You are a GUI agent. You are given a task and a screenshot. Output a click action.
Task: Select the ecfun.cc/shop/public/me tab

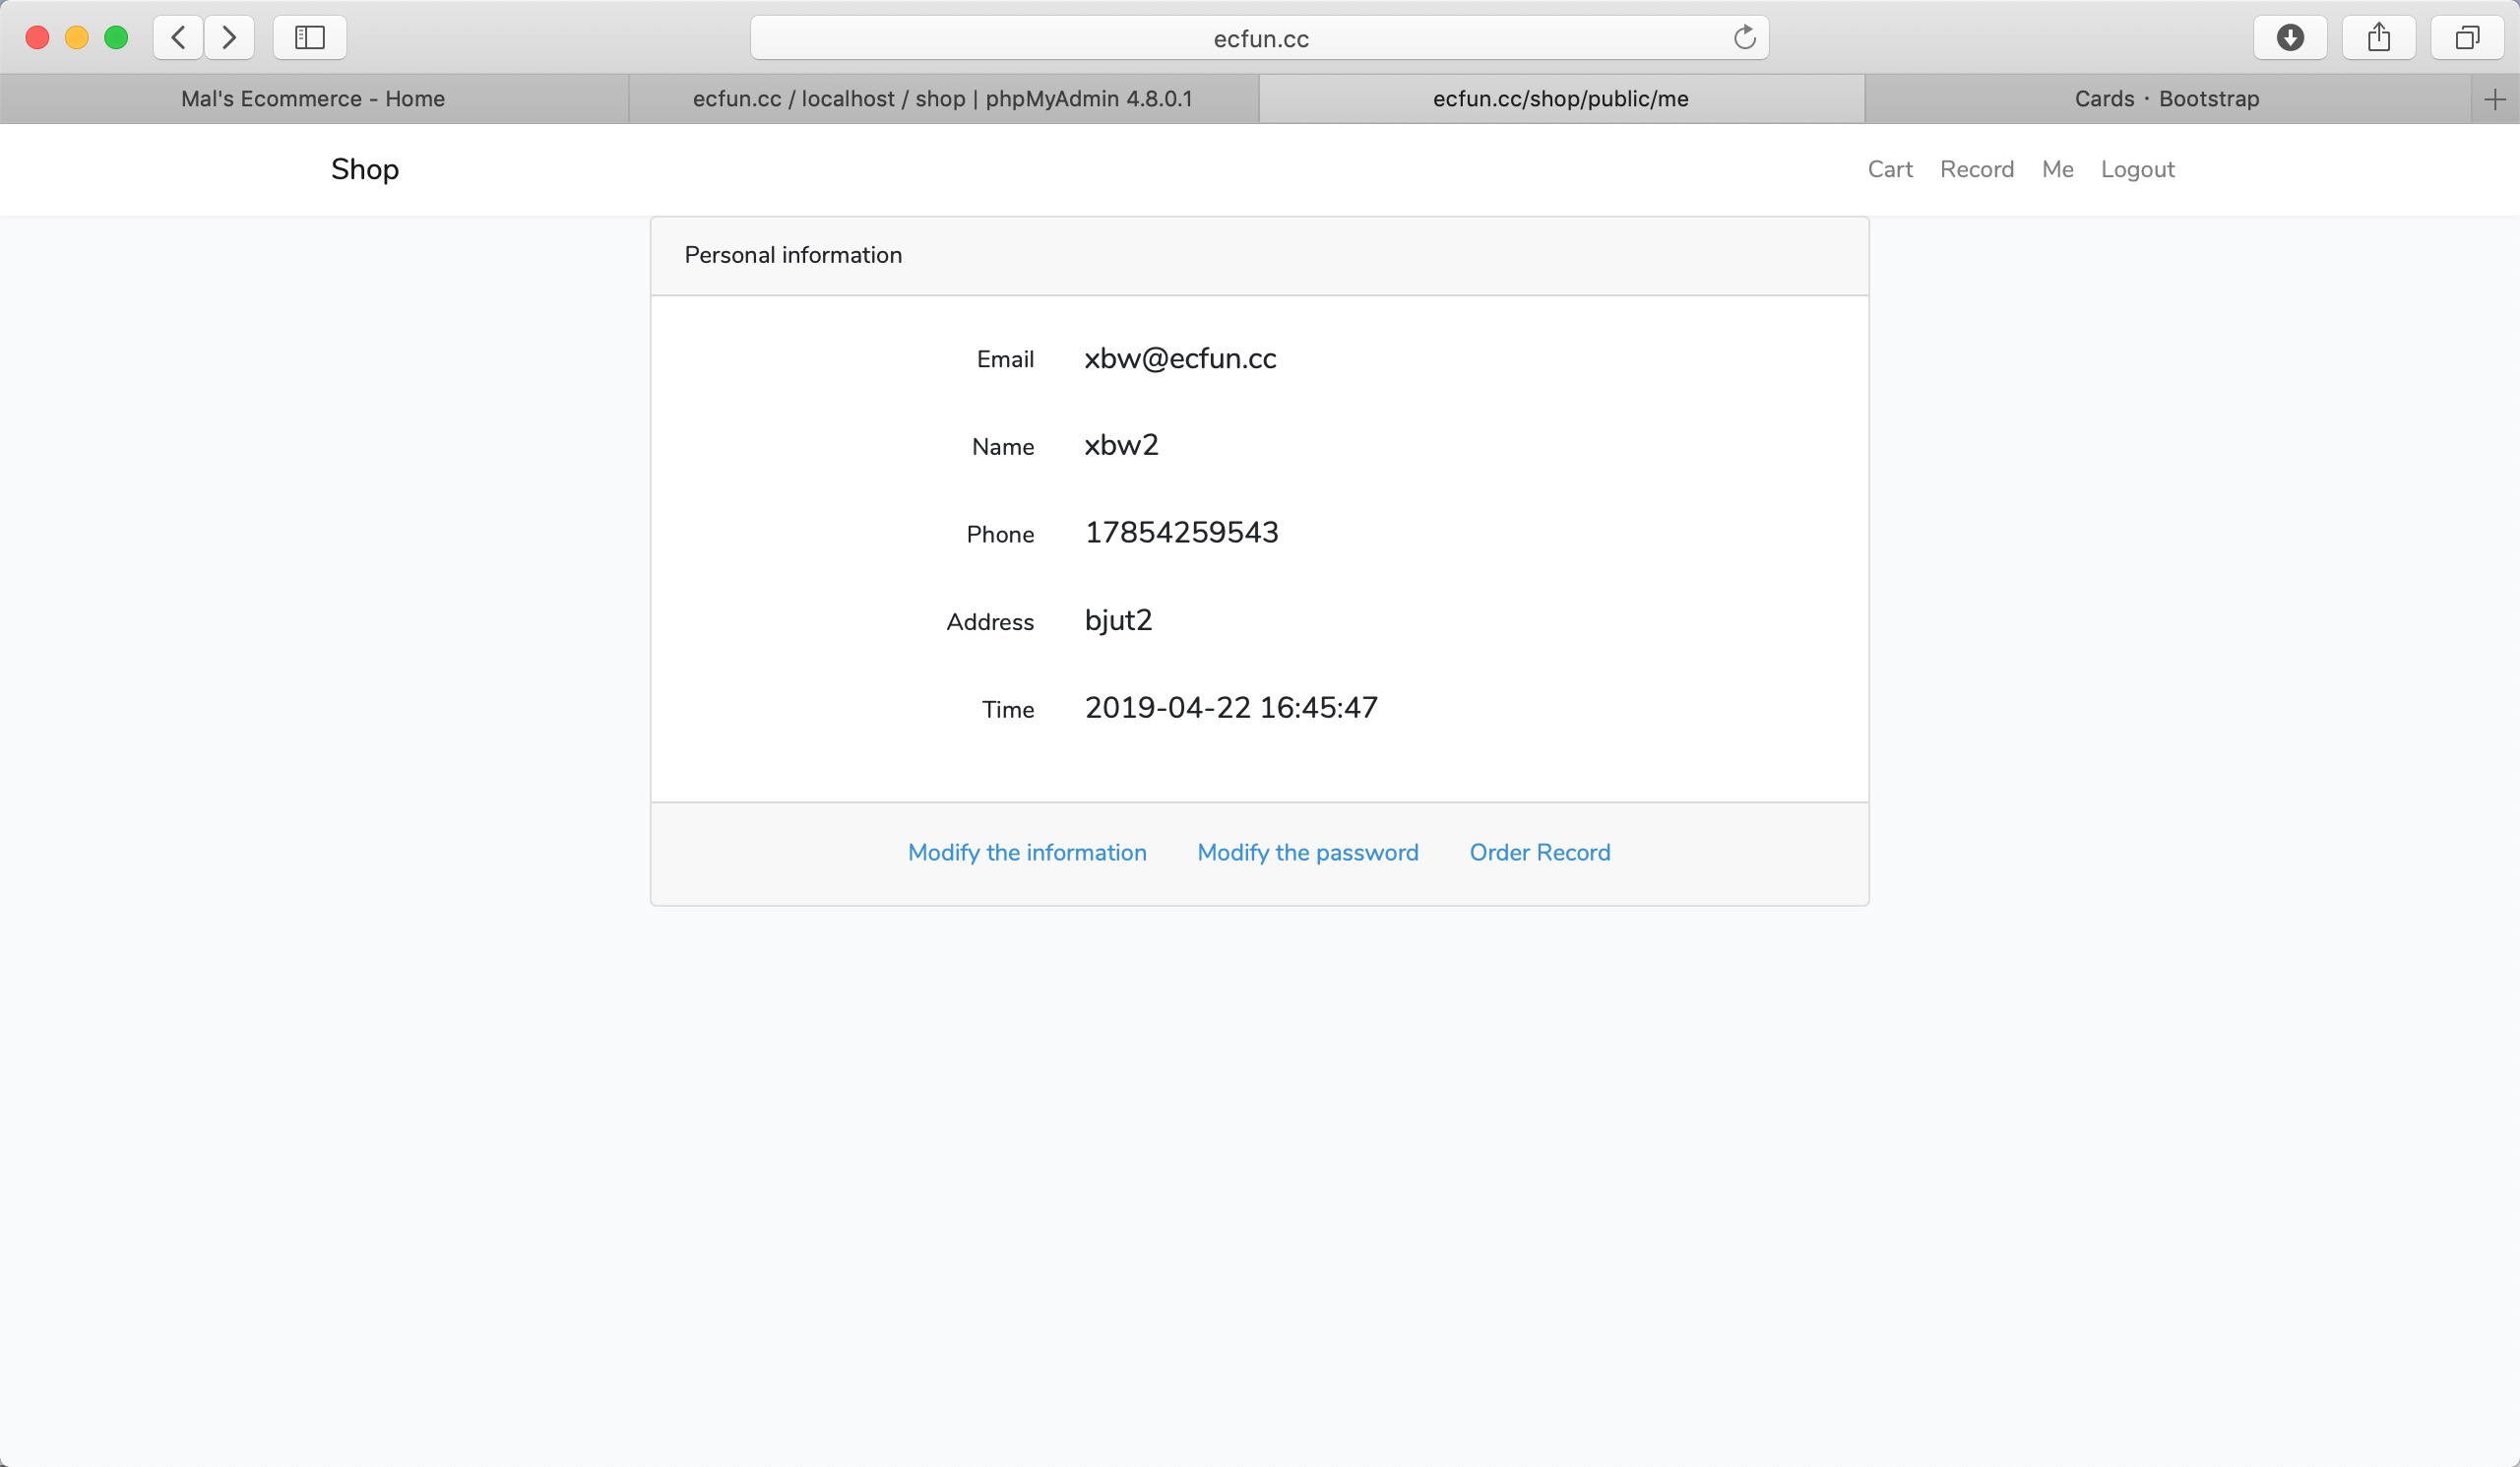coord(1560,99)
